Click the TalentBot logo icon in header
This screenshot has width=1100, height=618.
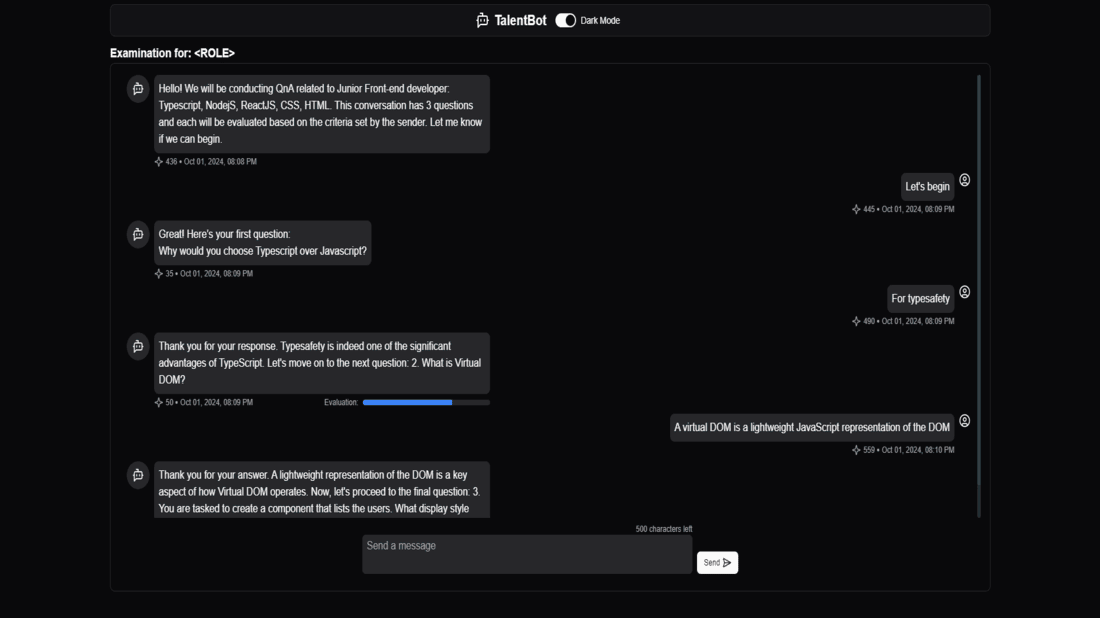(482, 20)
